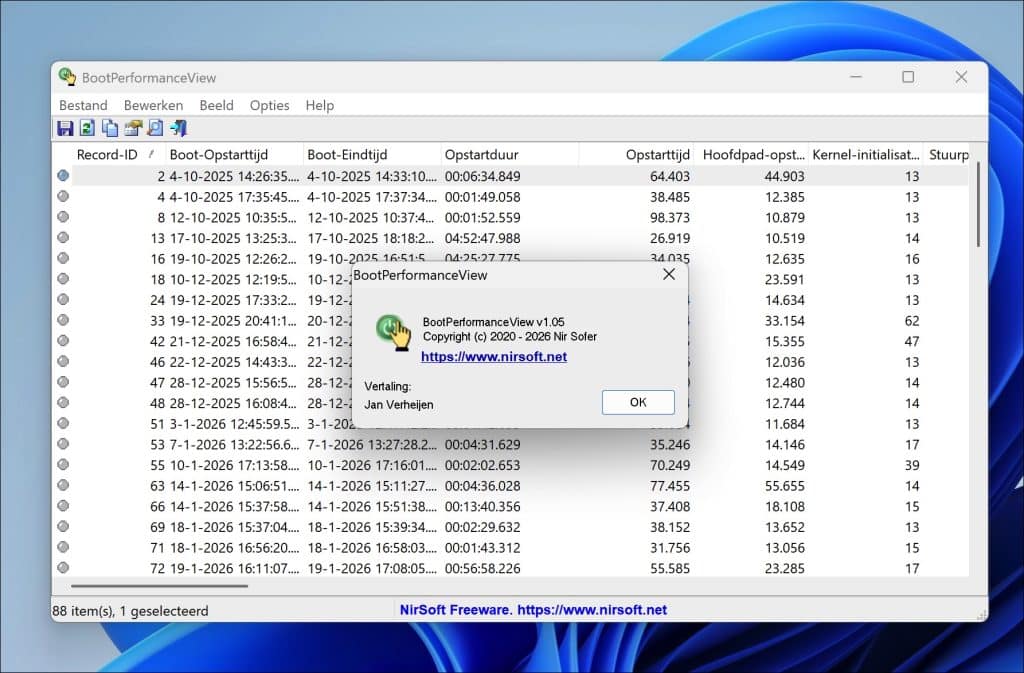Select the row icon for Record-ID 2
Viewport: 1024px width, 673px height.
click(x=63, y=175)
